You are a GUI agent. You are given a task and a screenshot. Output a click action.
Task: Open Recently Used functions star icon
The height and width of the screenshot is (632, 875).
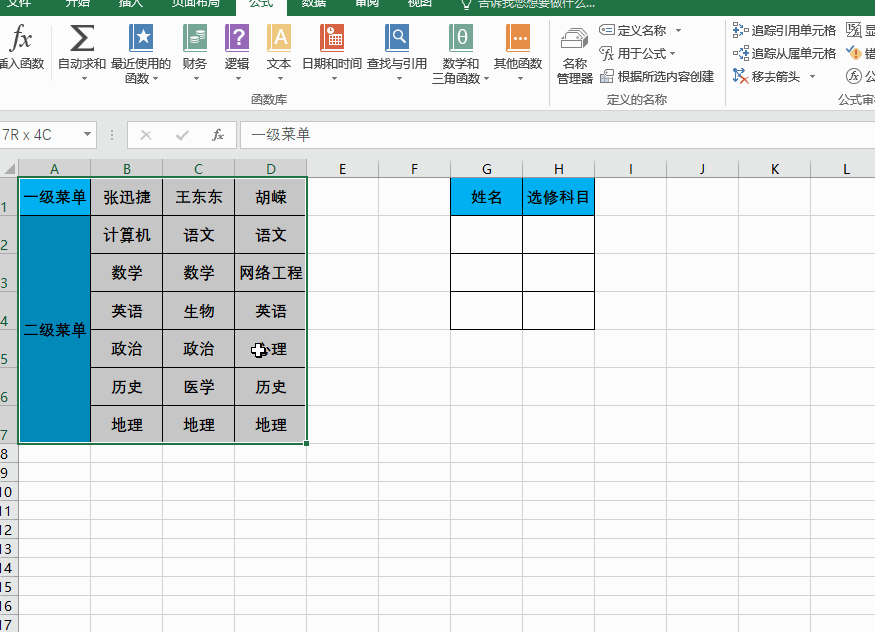click(x=141, y=38)
